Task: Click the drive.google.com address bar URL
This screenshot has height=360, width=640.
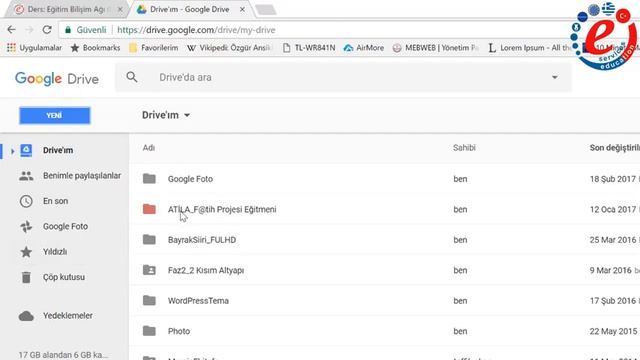Action: [x=196, y=30]
